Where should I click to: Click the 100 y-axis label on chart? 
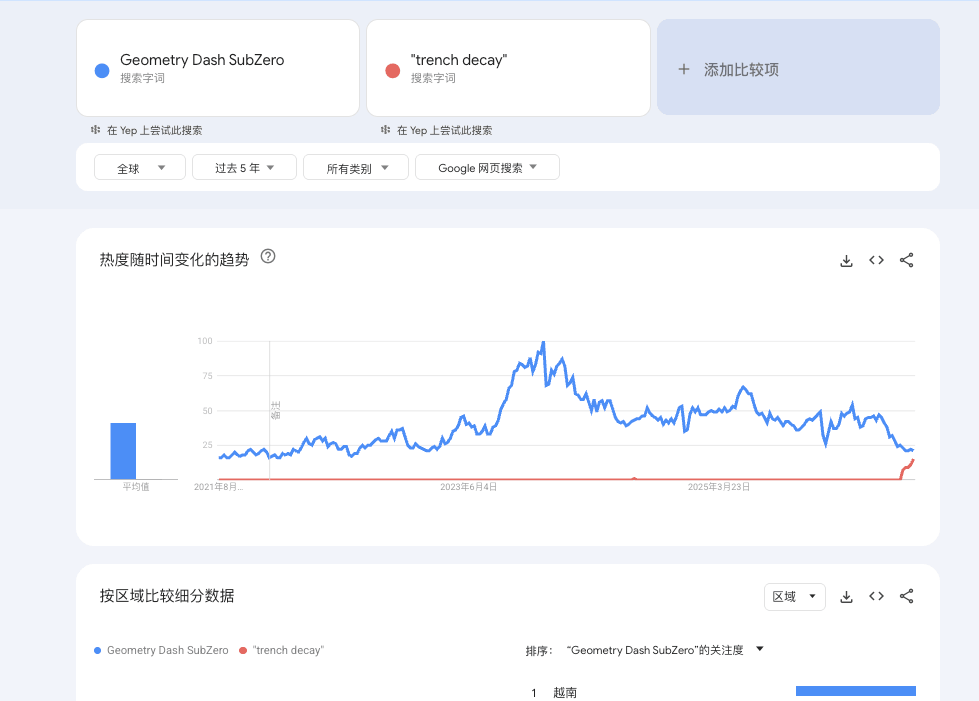click(x=205, y=341)
